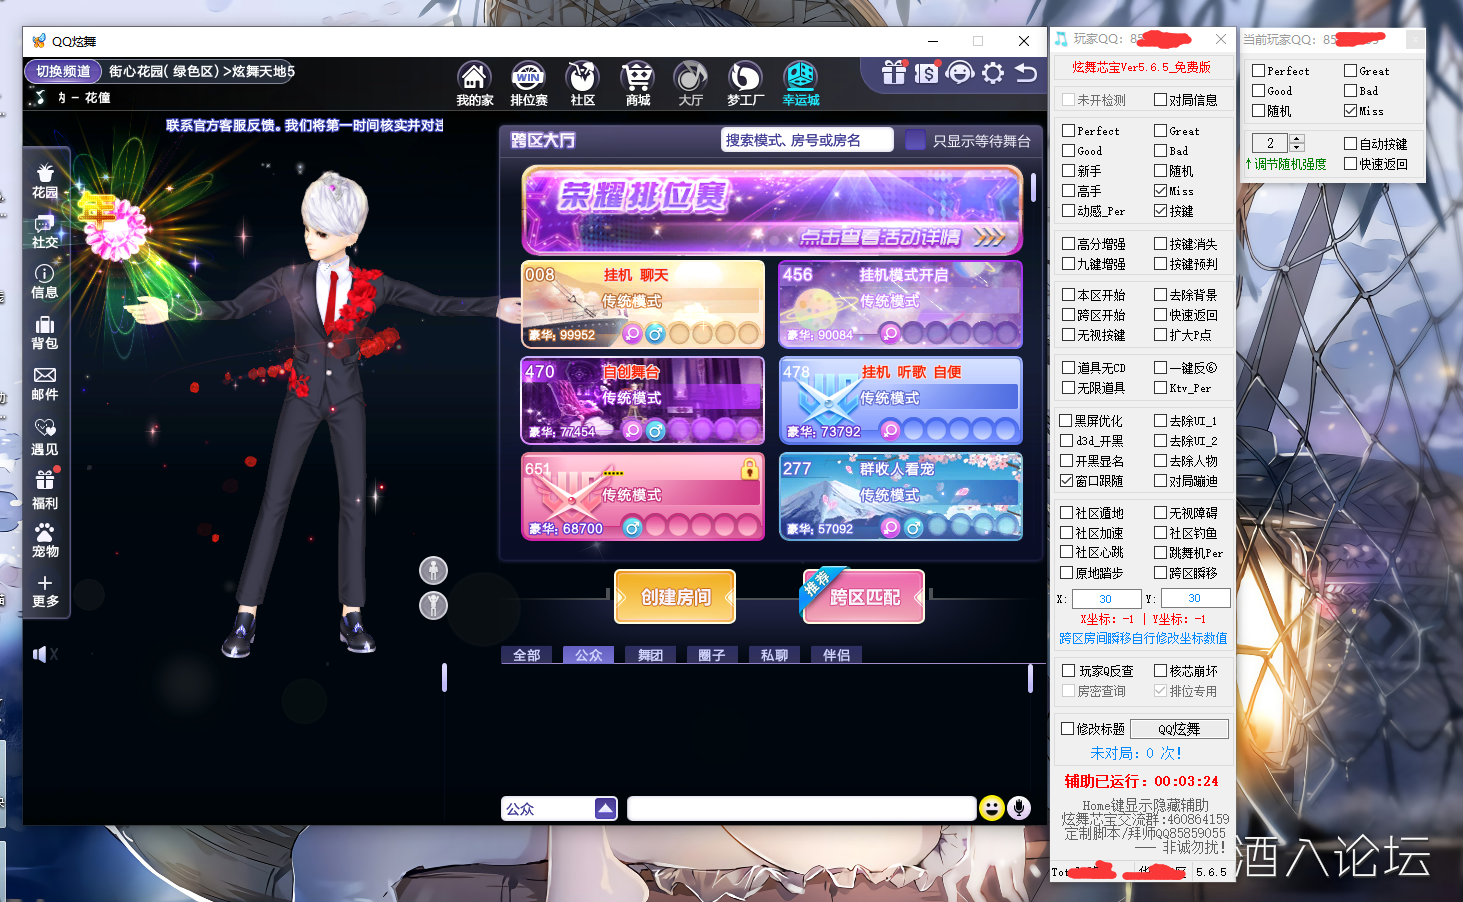This screenshot has height=902, width=1463.
Task: Click the microphone icon beside chat input
Action: 1019,808
